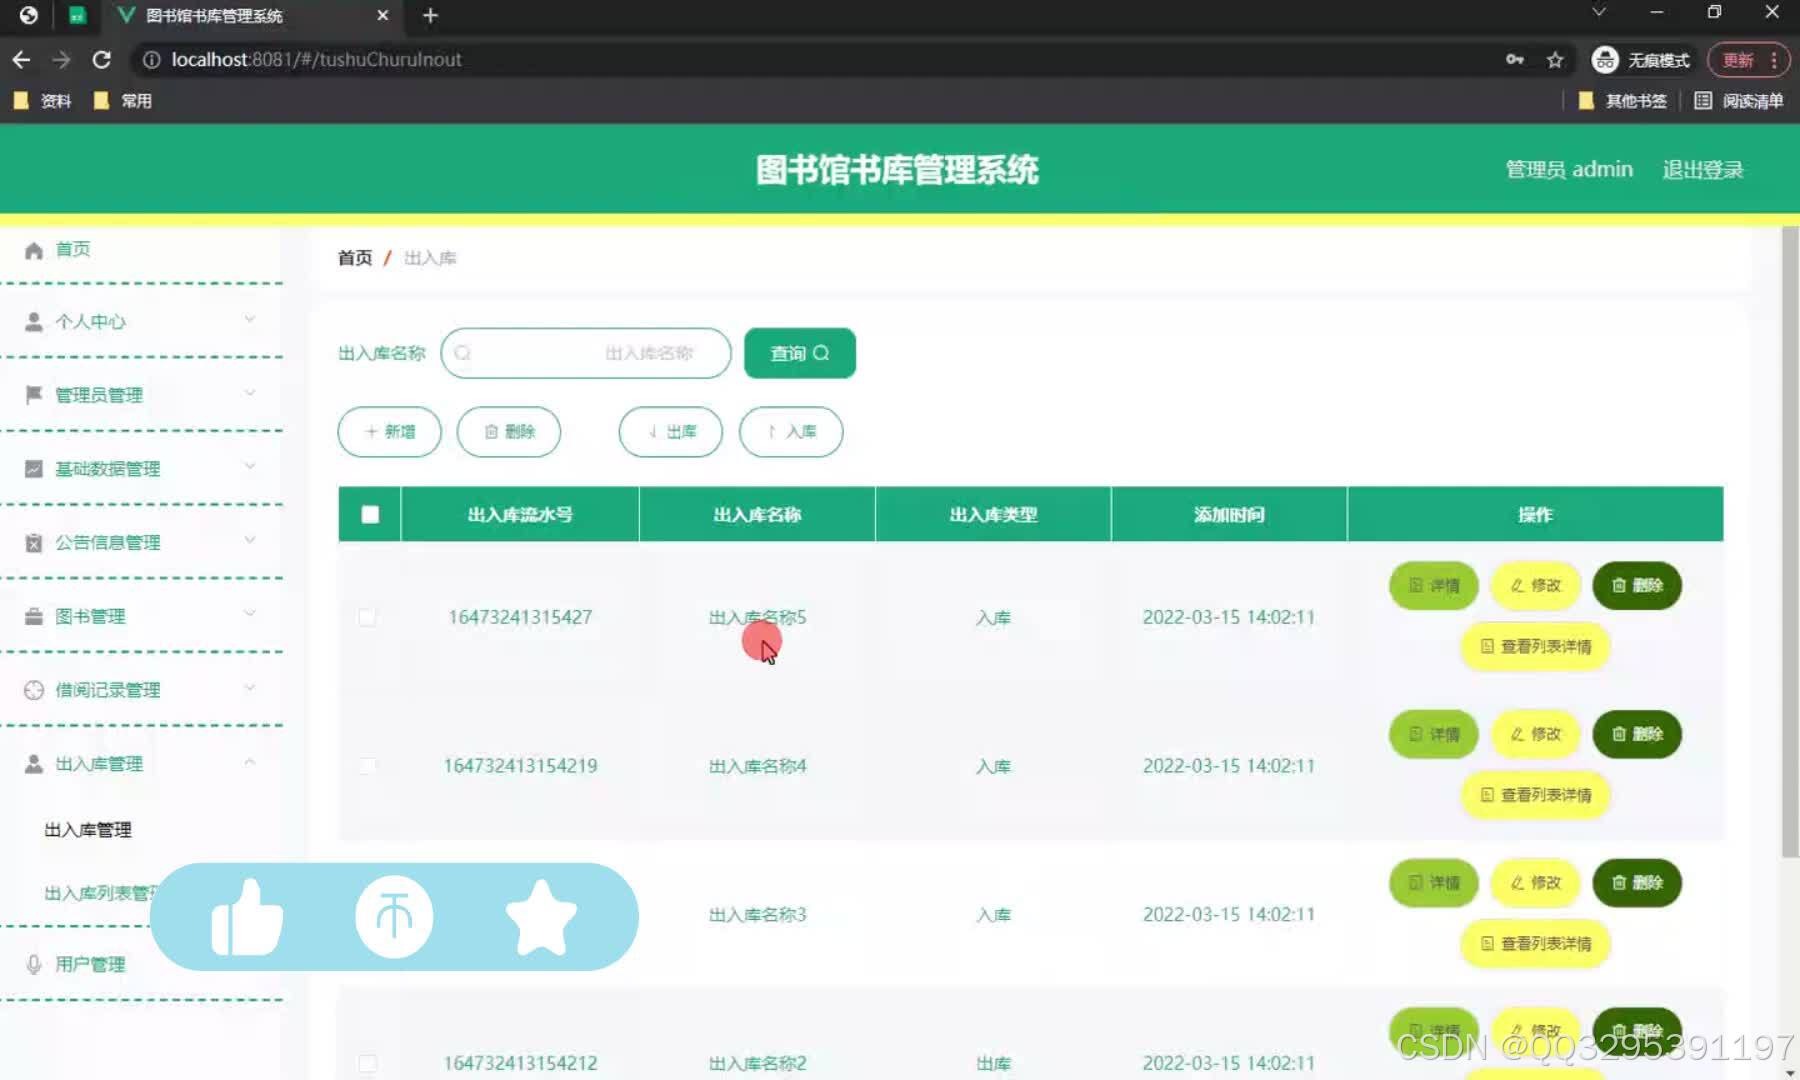Screen dimensions: 1800x1080
Task: Click the incognito 无痕模式 icon
Action: pyautogui.click(x=1605, y=60)
